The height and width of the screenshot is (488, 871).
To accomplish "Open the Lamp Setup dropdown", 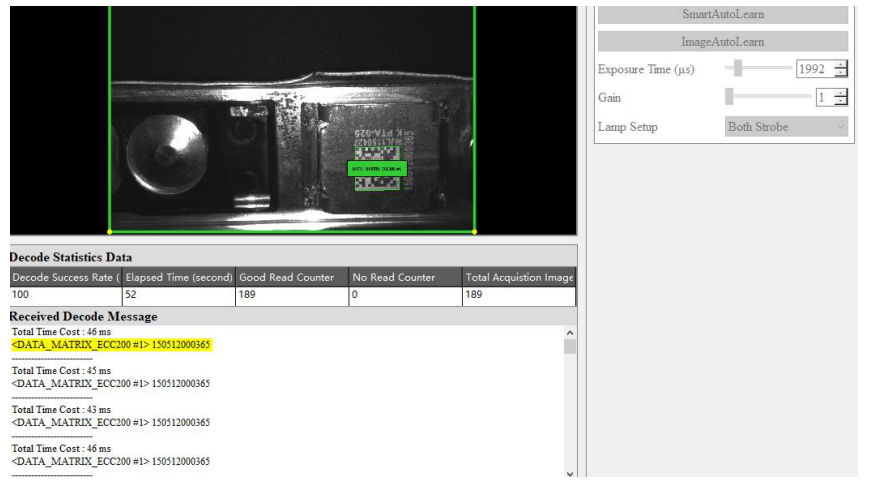I will click(786, 127).
